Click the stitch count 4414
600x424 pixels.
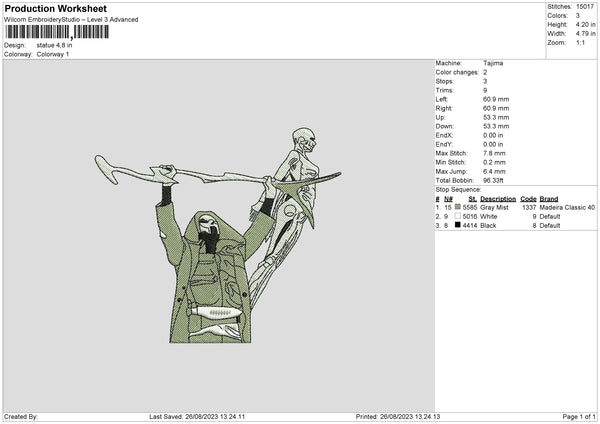point(470,226)
